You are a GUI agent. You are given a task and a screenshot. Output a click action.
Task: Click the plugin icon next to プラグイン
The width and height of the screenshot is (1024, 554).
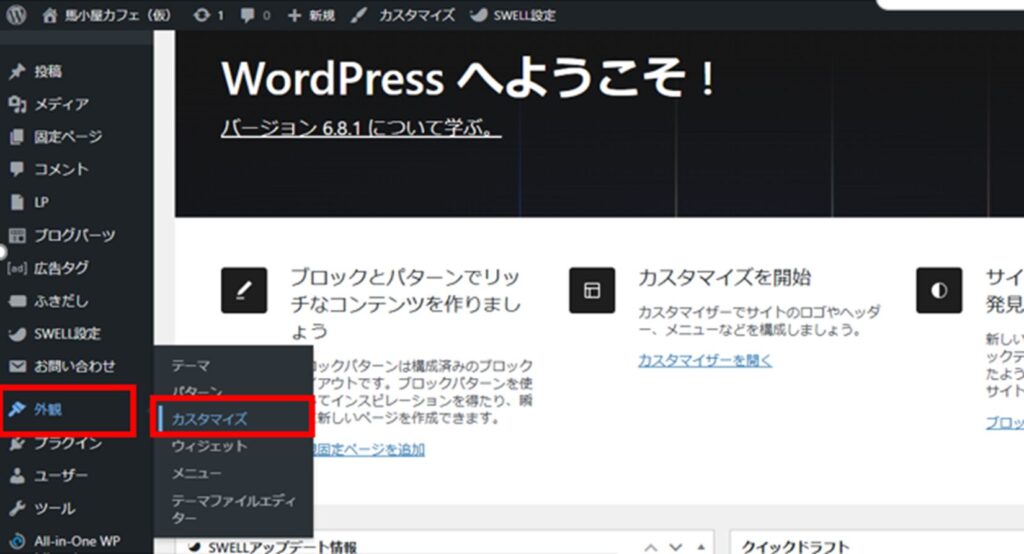point(17,443)
